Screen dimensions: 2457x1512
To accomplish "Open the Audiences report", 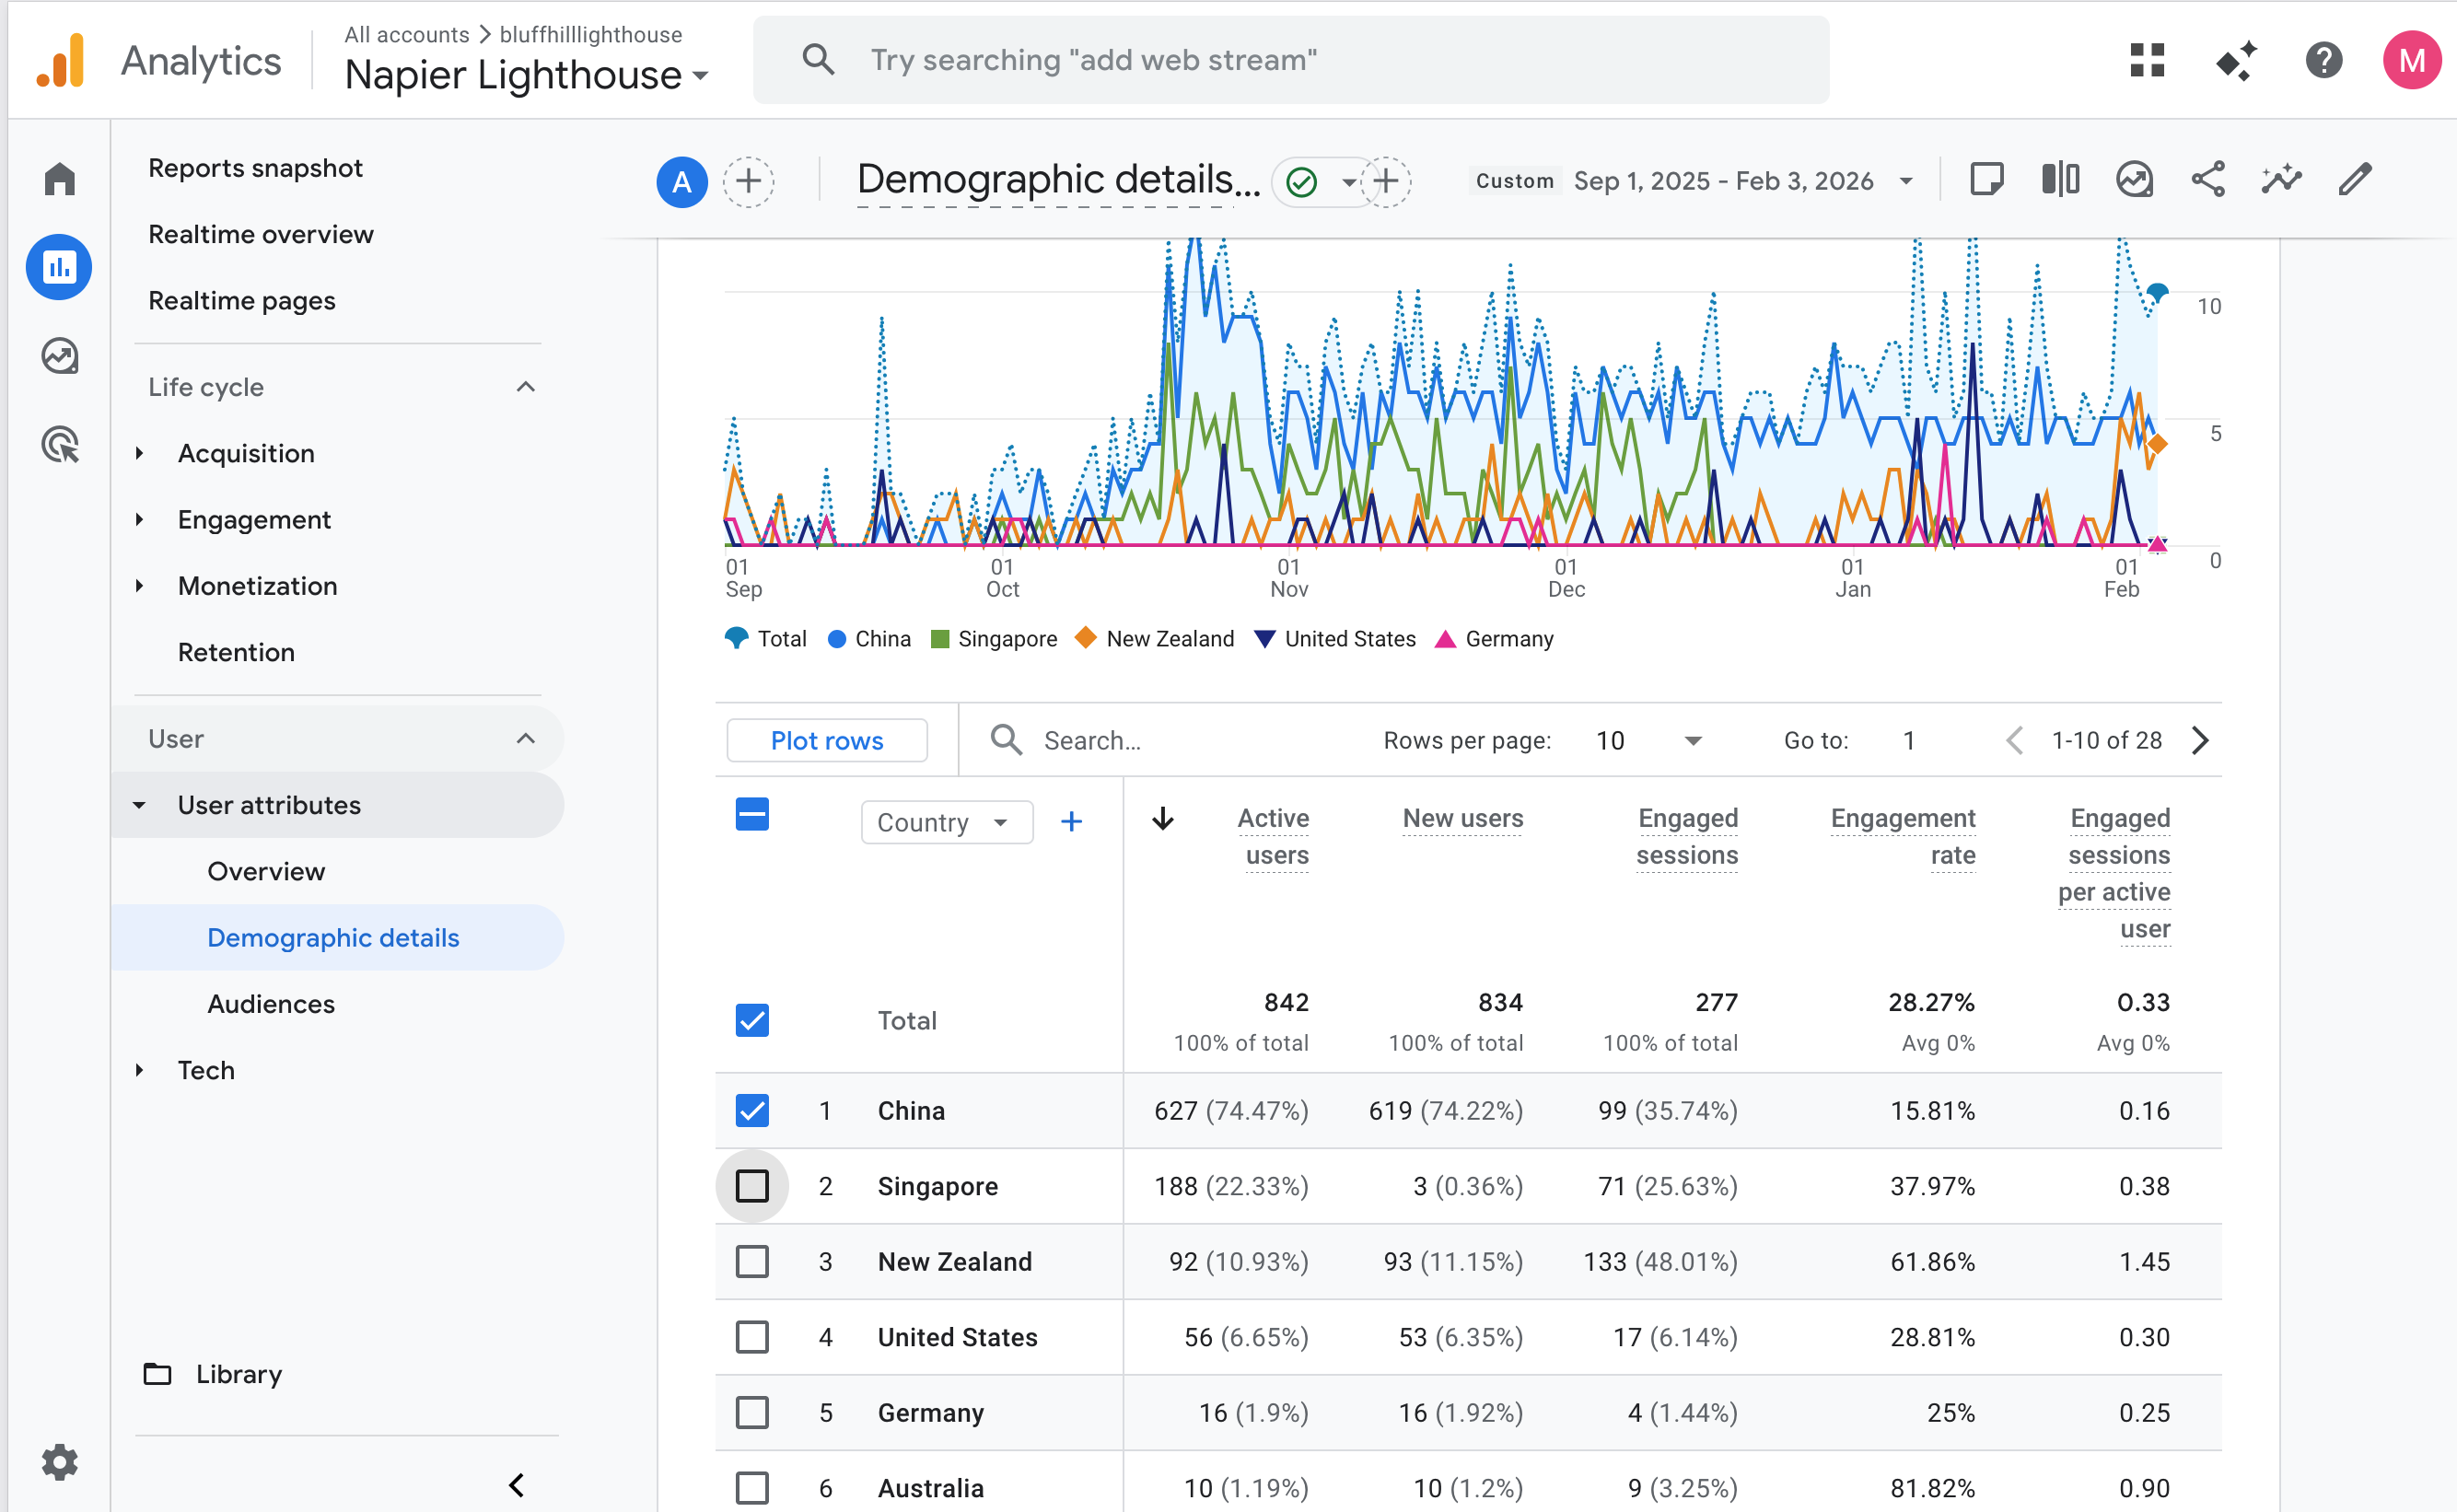I will tap(271, 1004).
